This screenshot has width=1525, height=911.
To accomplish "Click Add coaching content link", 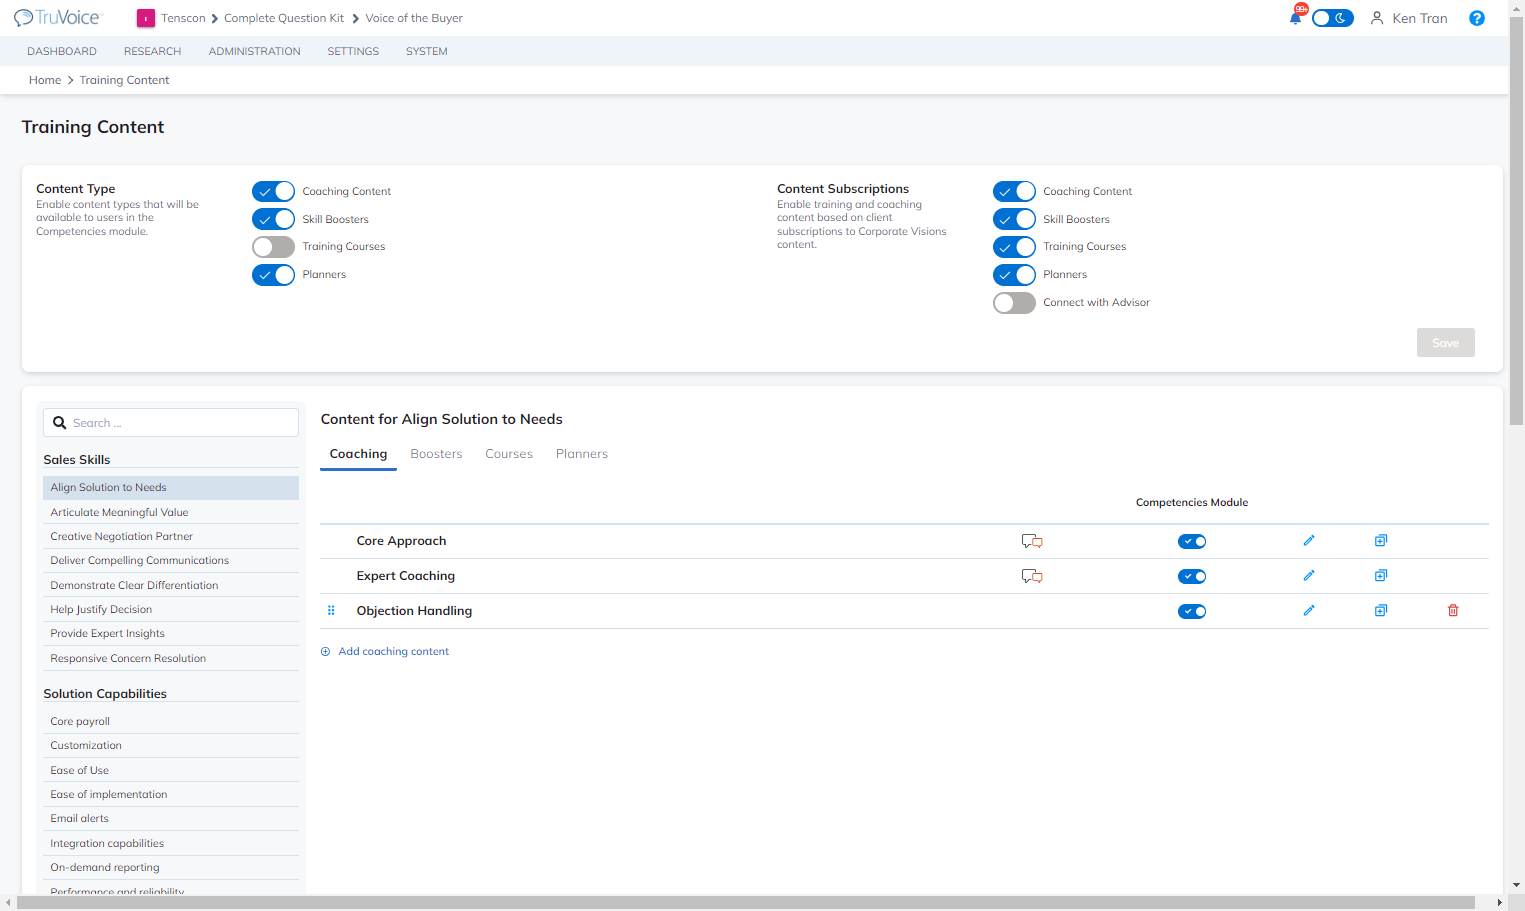I will click(393, 652).
